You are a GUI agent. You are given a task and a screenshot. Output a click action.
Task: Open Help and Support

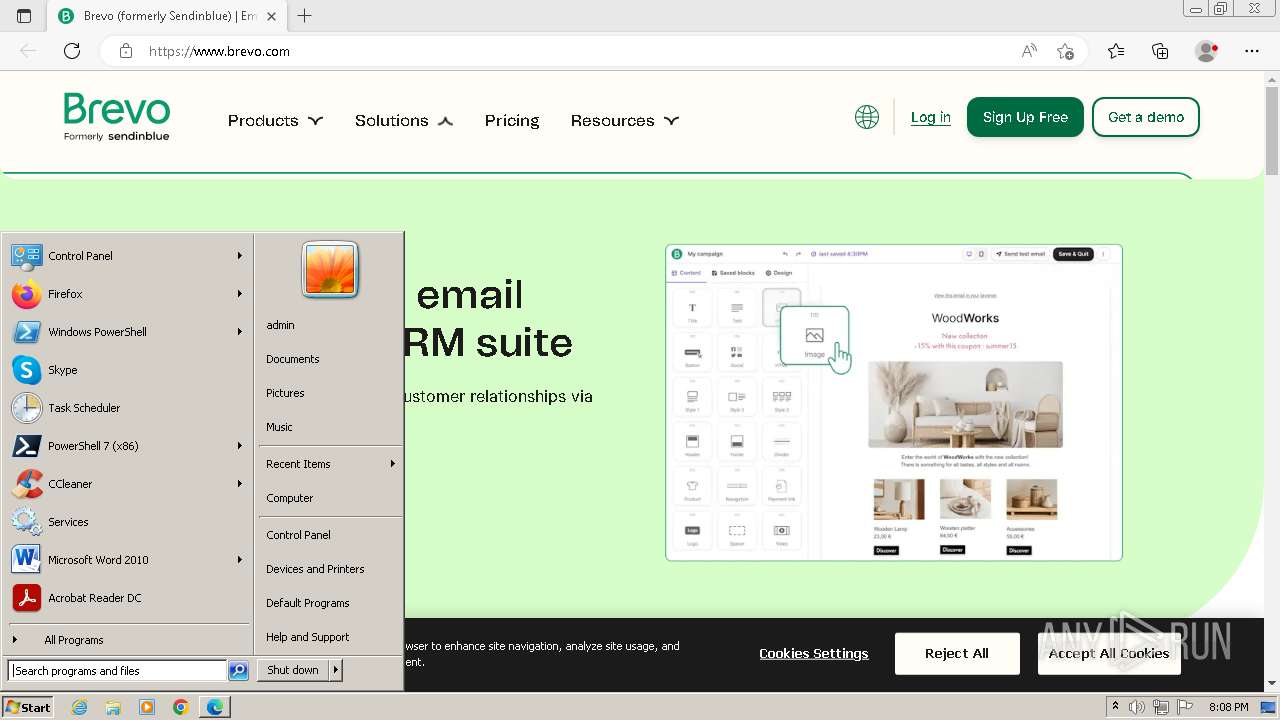click(330, 637)
